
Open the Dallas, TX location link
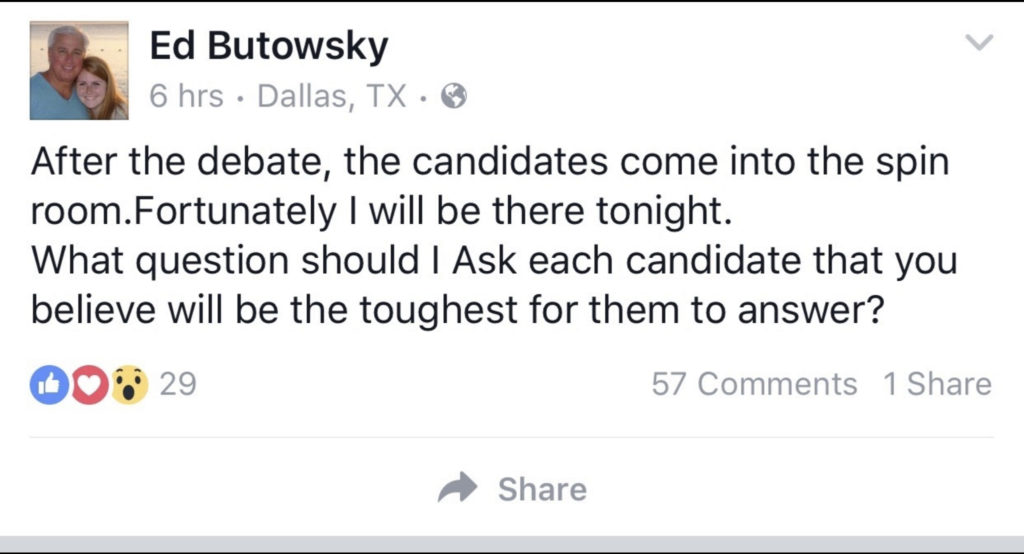[332, 97]
